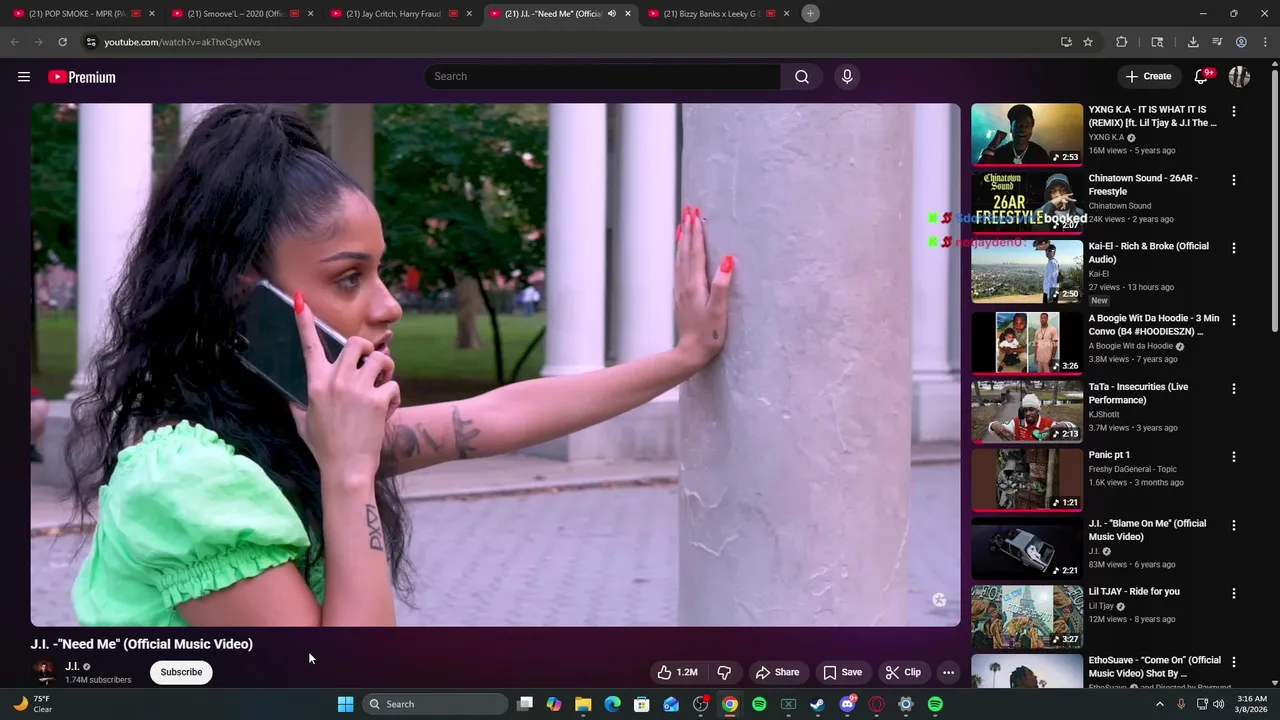
Task: Save the video to a playlist
Action: 842,672
